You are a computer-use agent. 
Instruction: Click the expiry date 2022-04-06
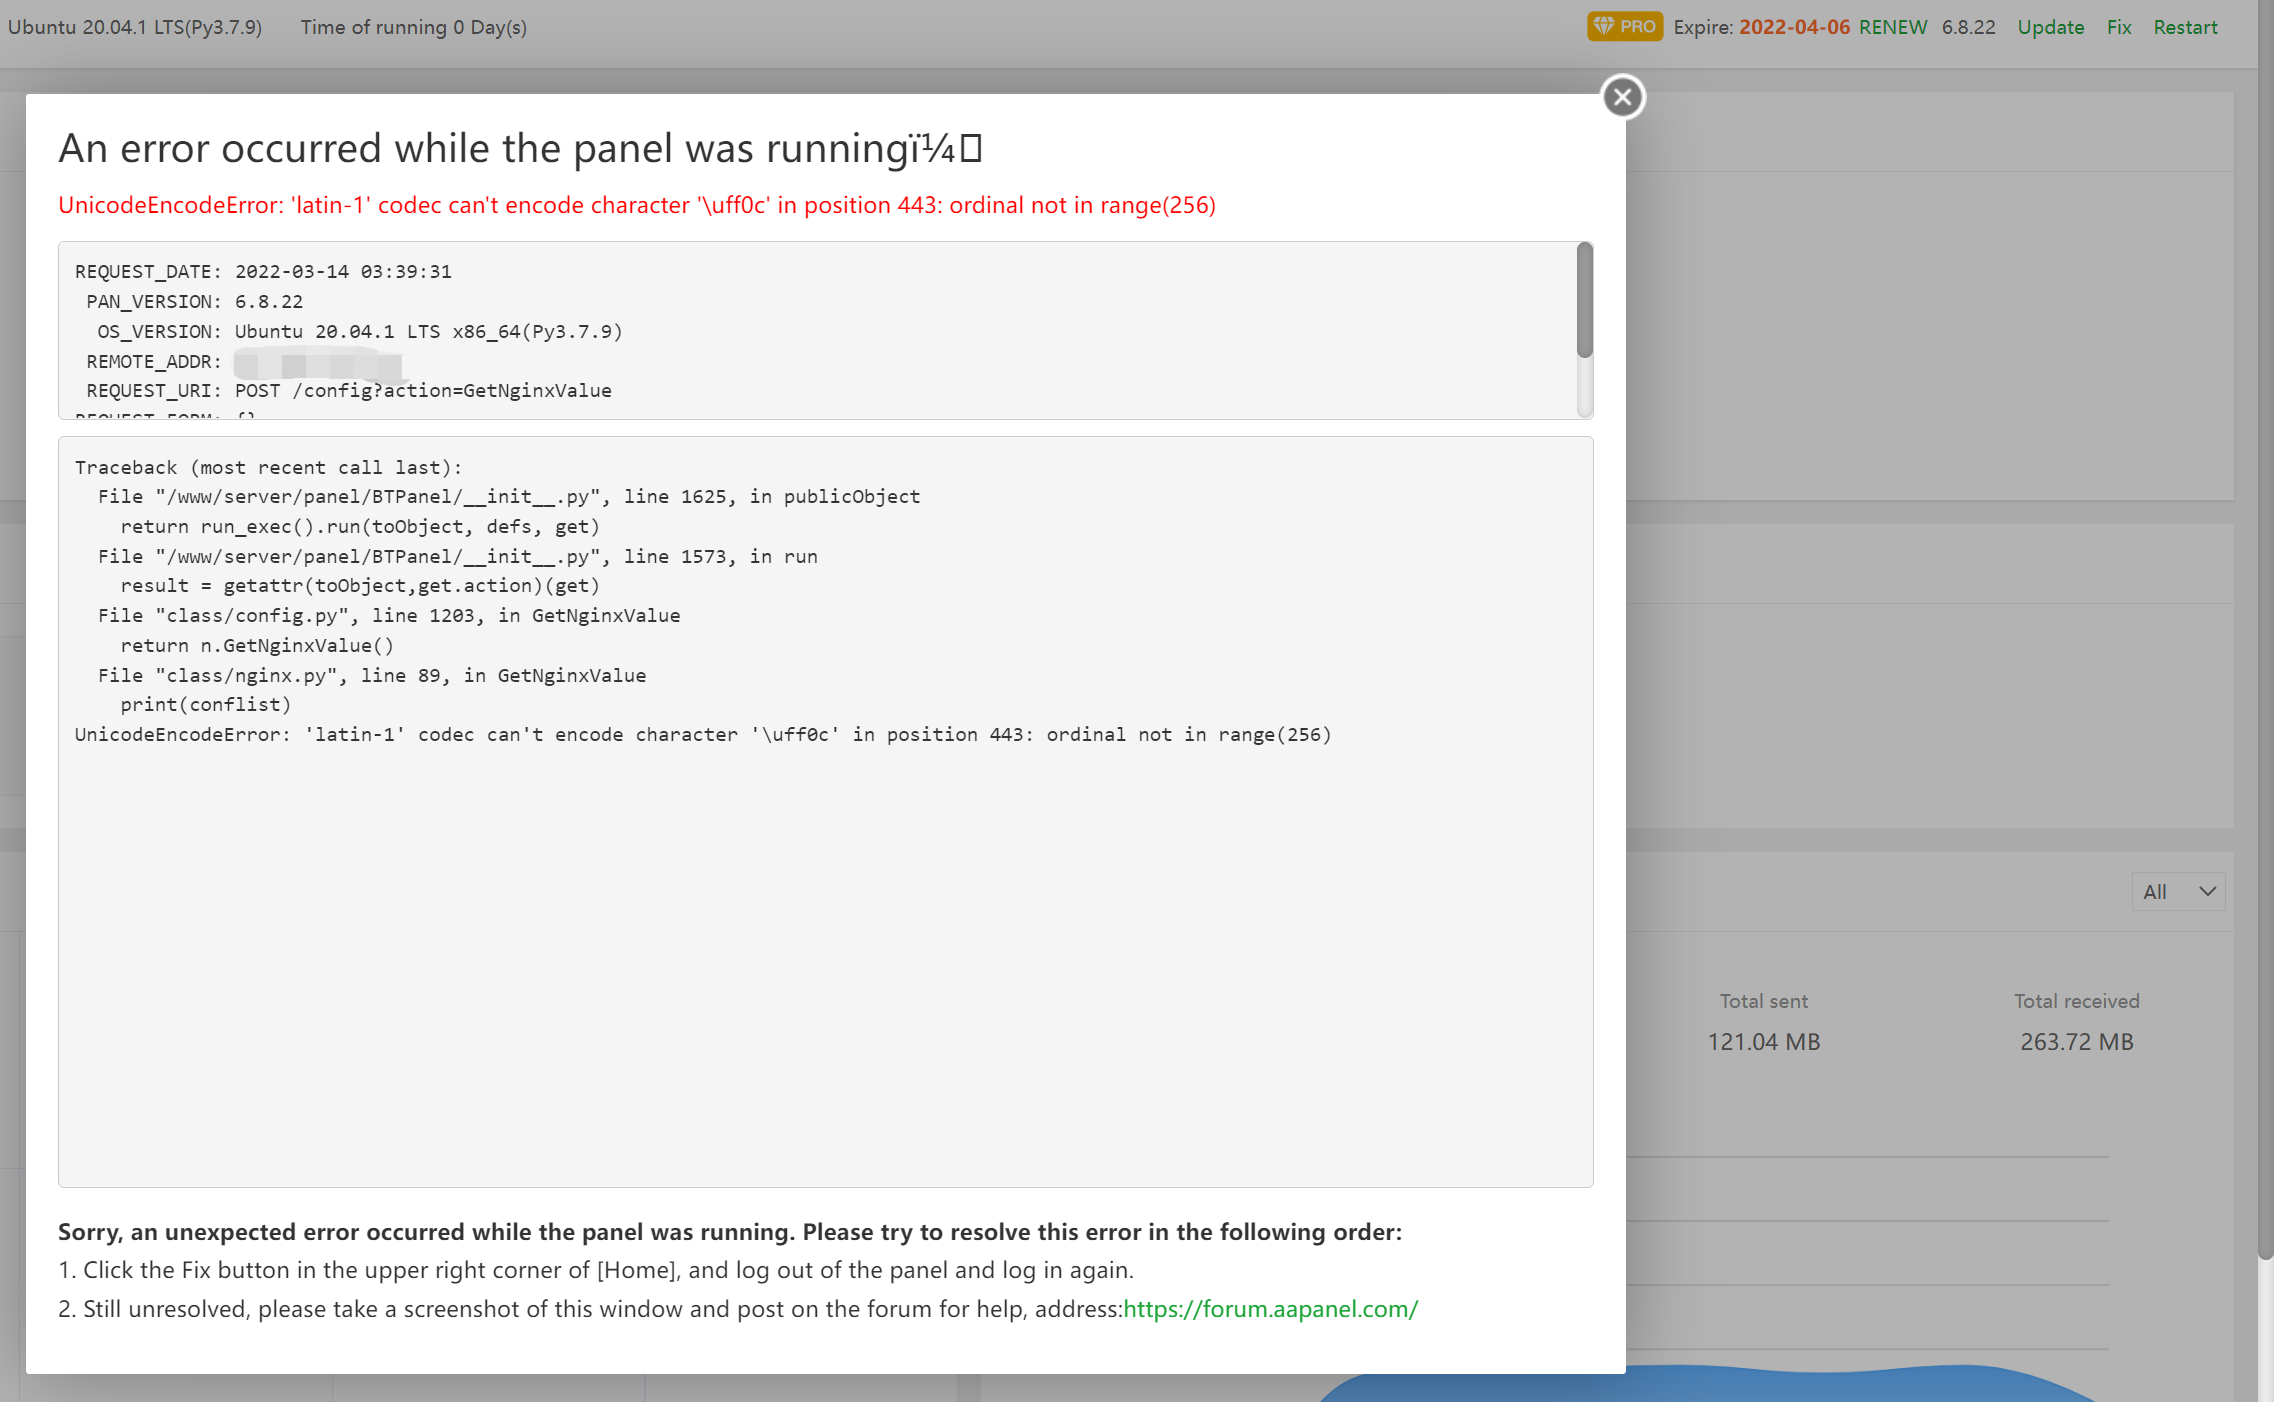[1794, 27]
